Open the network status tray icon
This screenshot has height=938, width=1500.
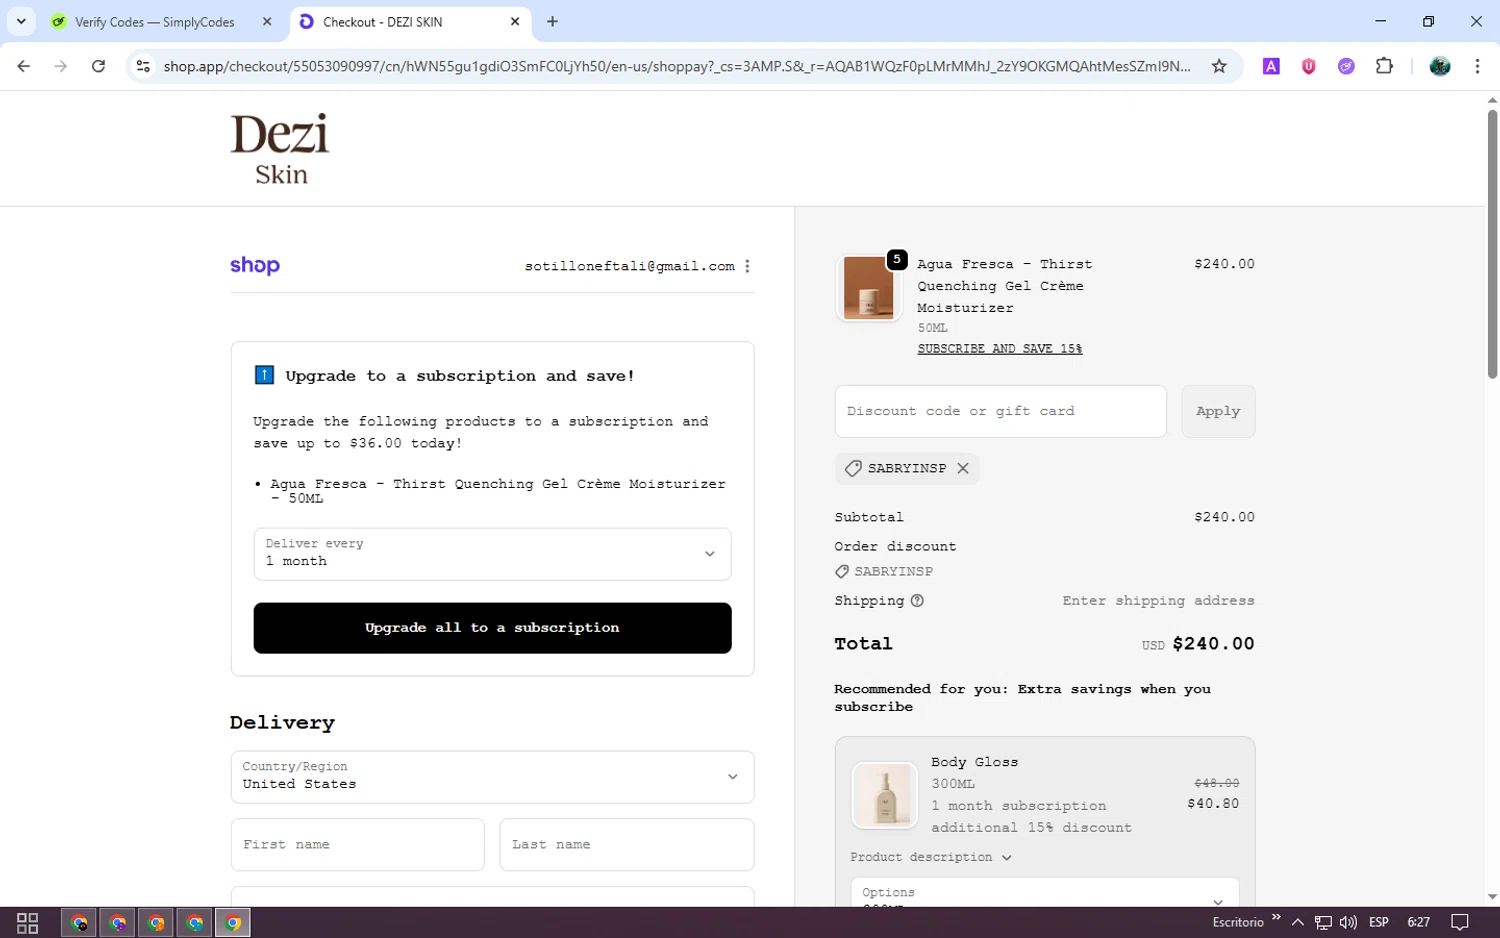click(1323, 922)
